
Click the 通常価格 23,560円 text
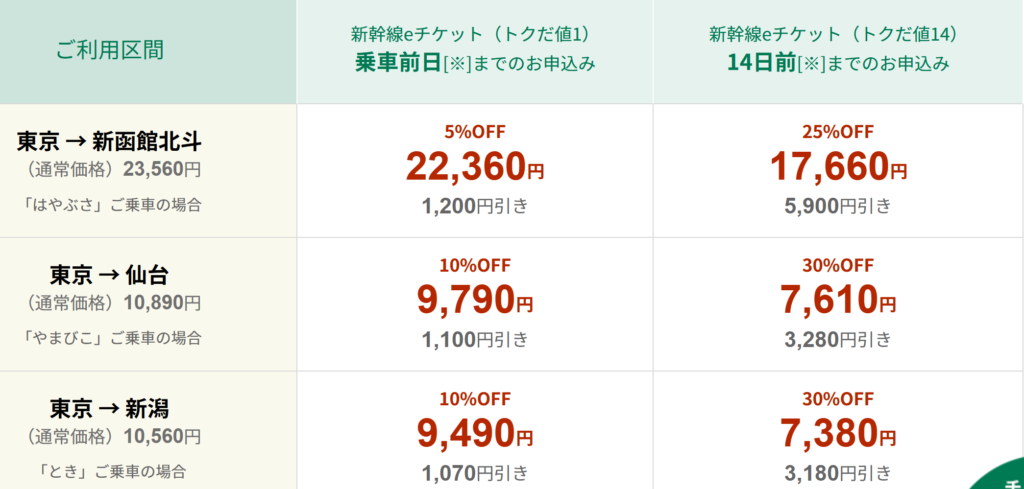(111, 170)
